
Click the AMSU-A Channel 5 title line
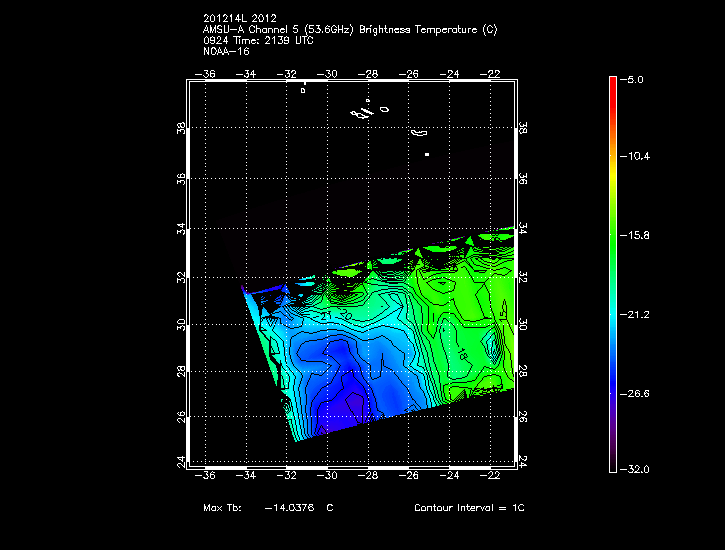point(349,30)
